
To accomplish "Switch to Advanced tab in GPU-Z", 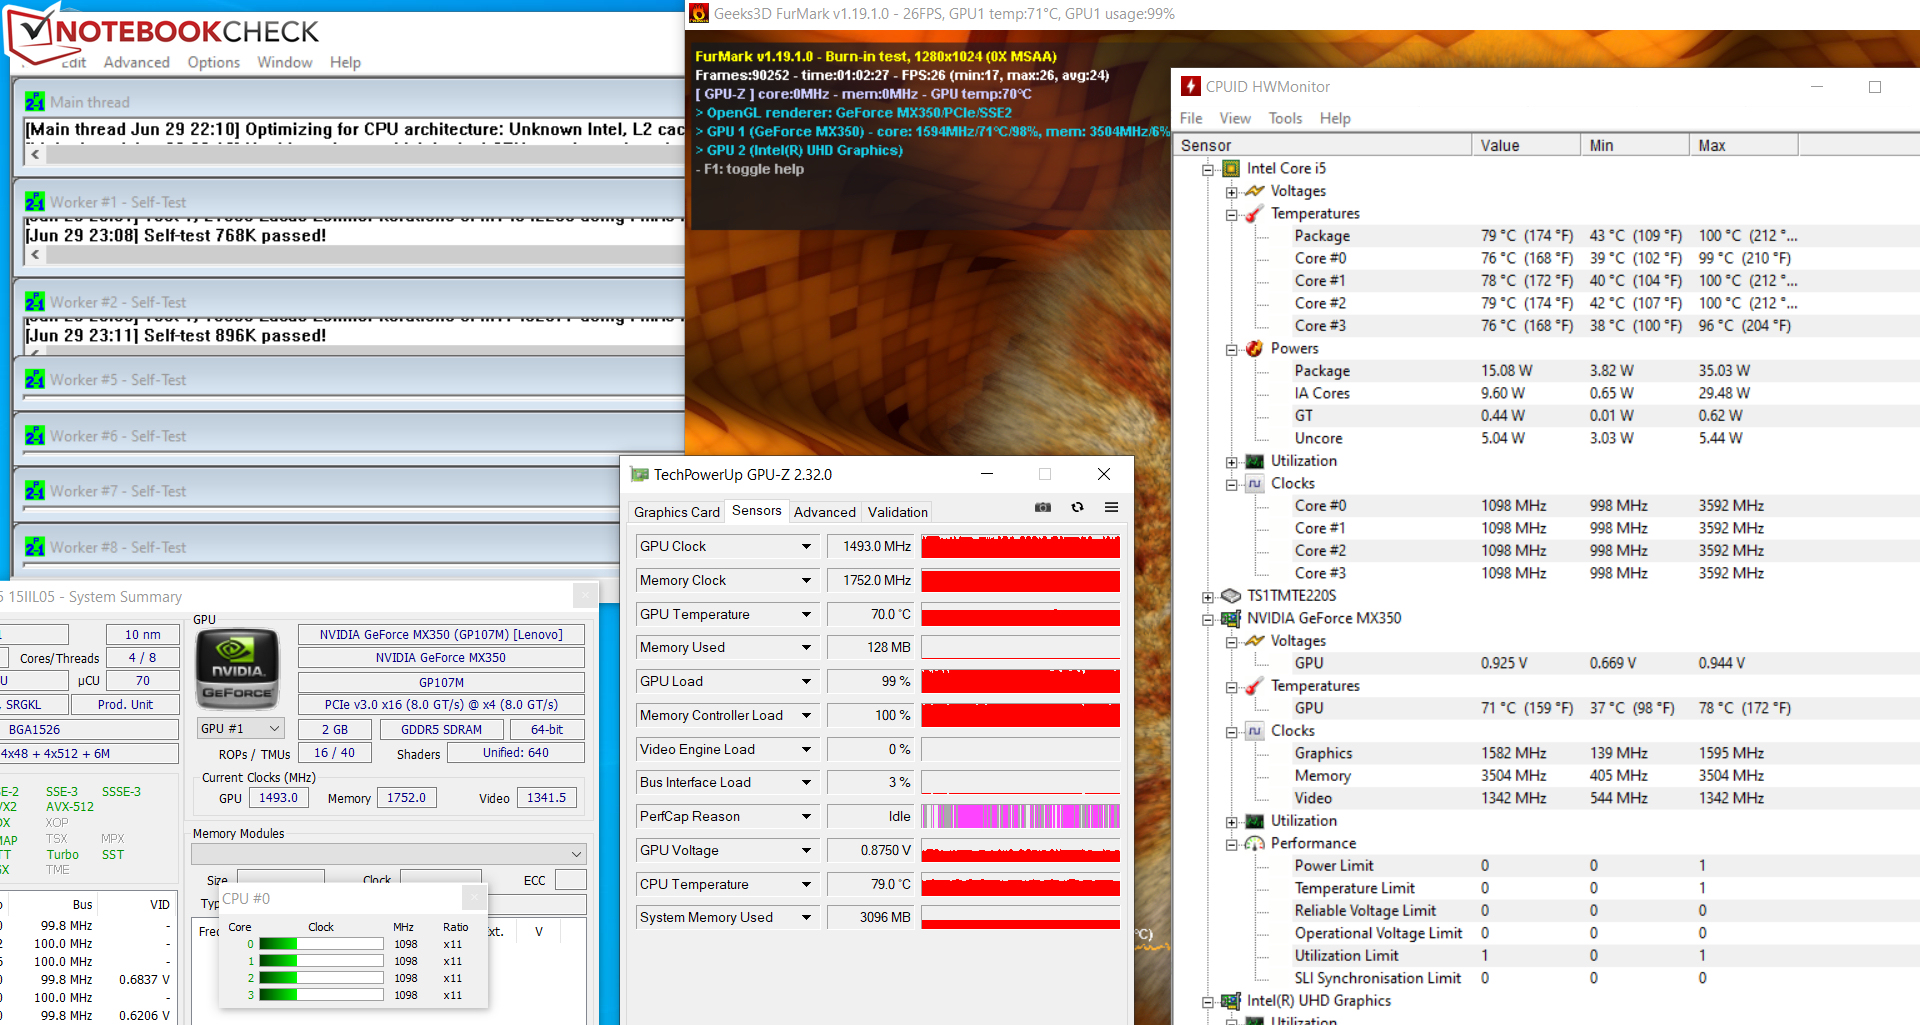I will 825,512.
